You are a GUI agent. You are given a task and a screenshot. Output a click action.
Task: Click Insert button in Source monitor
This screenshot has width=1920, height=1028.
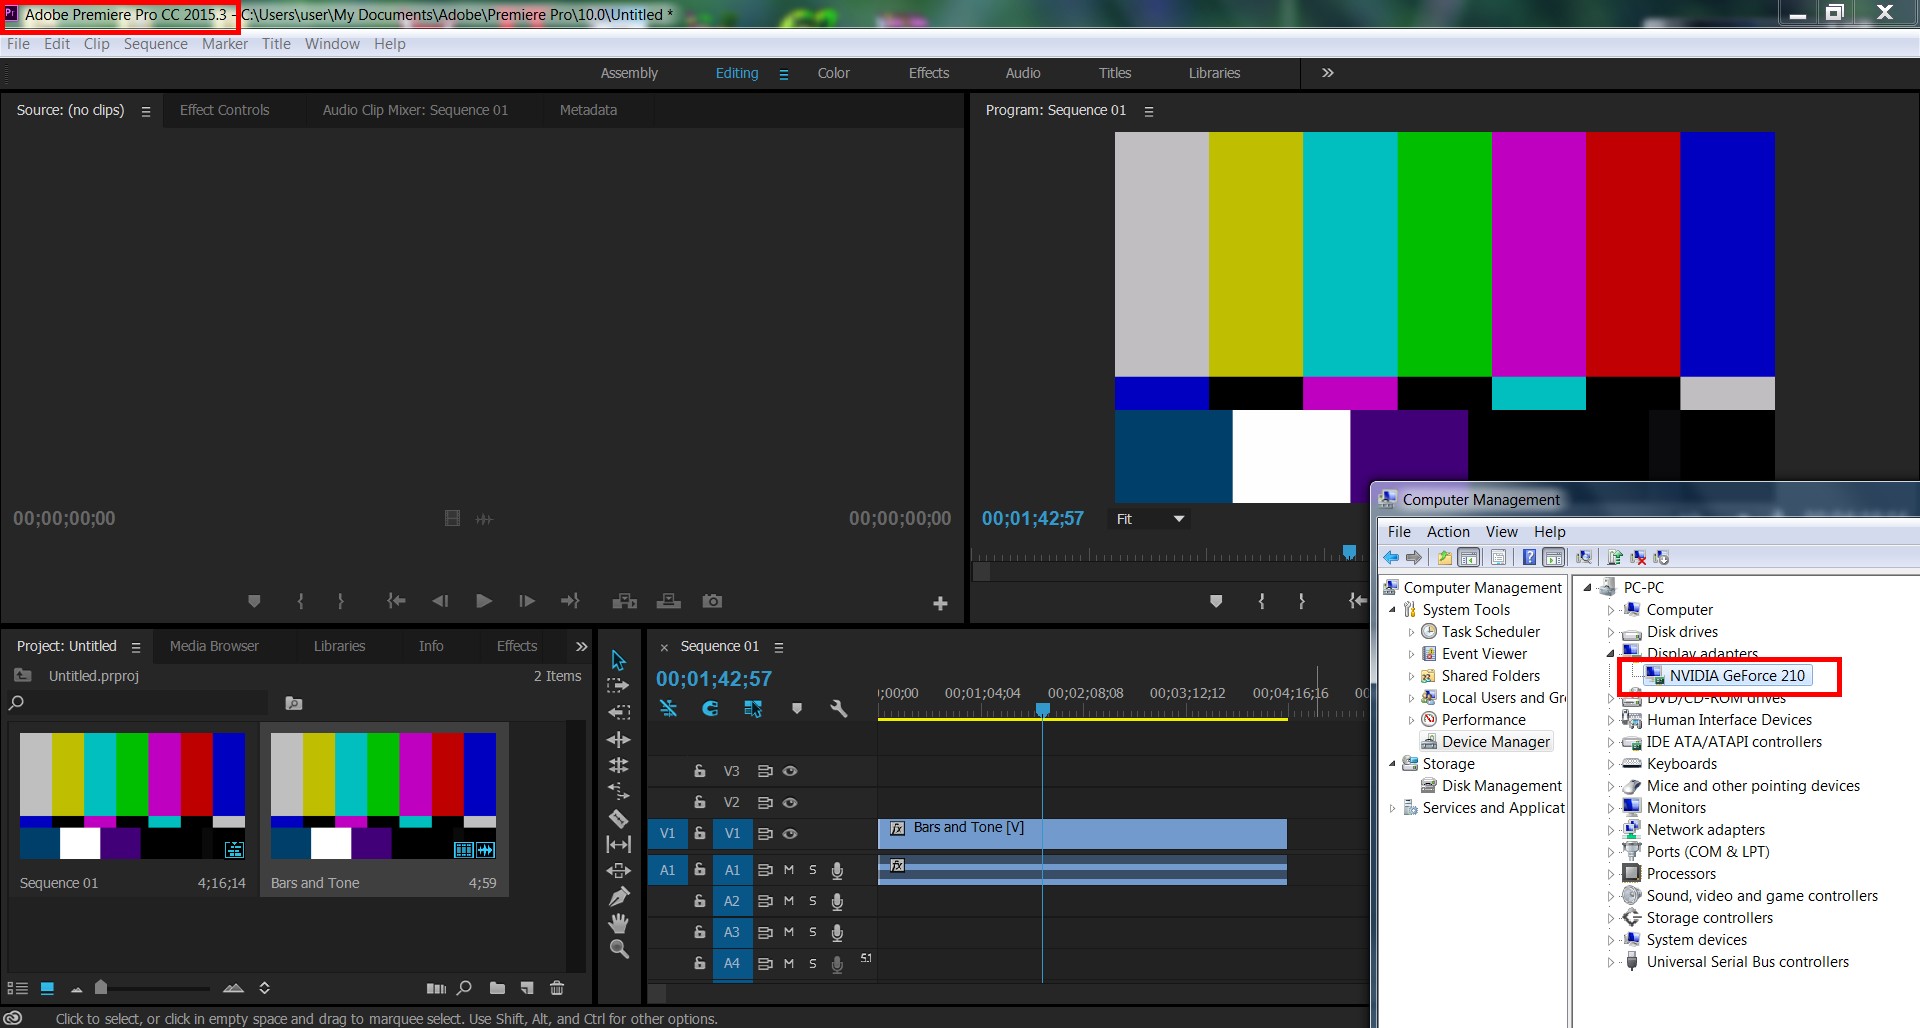pos(625,601)
